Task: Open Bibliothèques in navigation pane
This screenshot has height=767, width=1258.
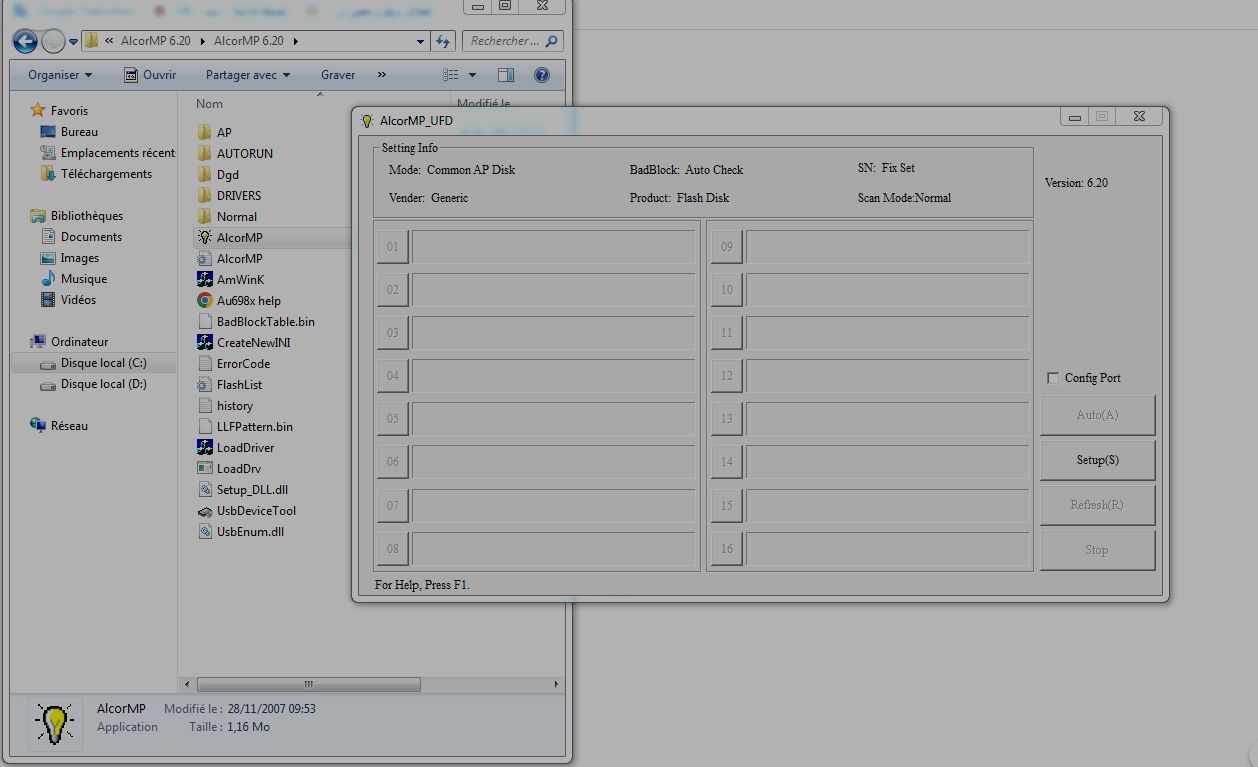Action: coord(87,216)
